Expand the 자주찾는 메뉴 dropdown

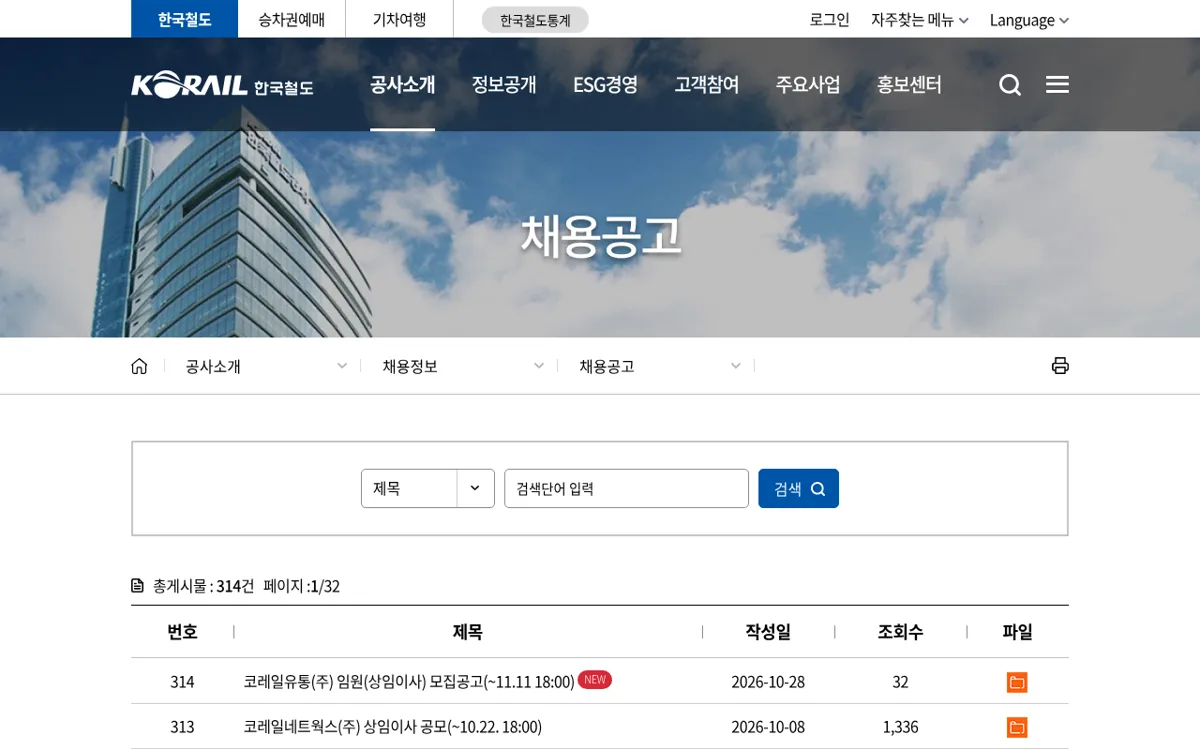pos(919,20)
